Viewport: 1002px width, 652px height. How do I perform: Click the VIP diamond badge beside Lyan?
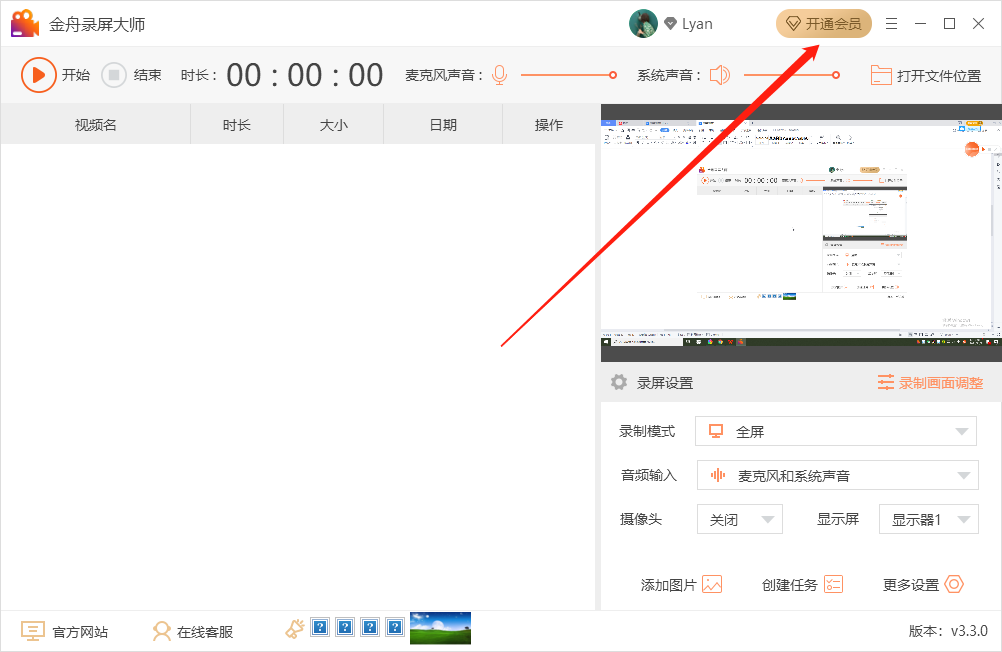click(670, 24)
